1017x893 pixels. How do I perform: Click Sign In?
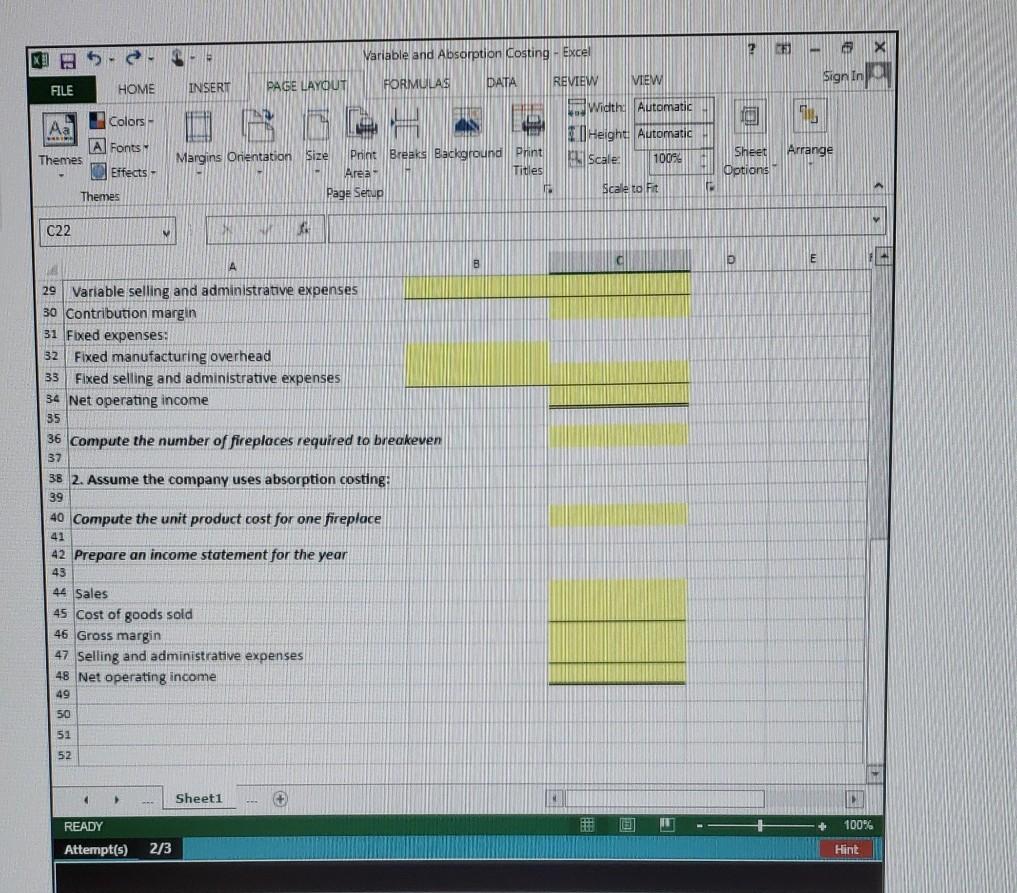(845, 75)
